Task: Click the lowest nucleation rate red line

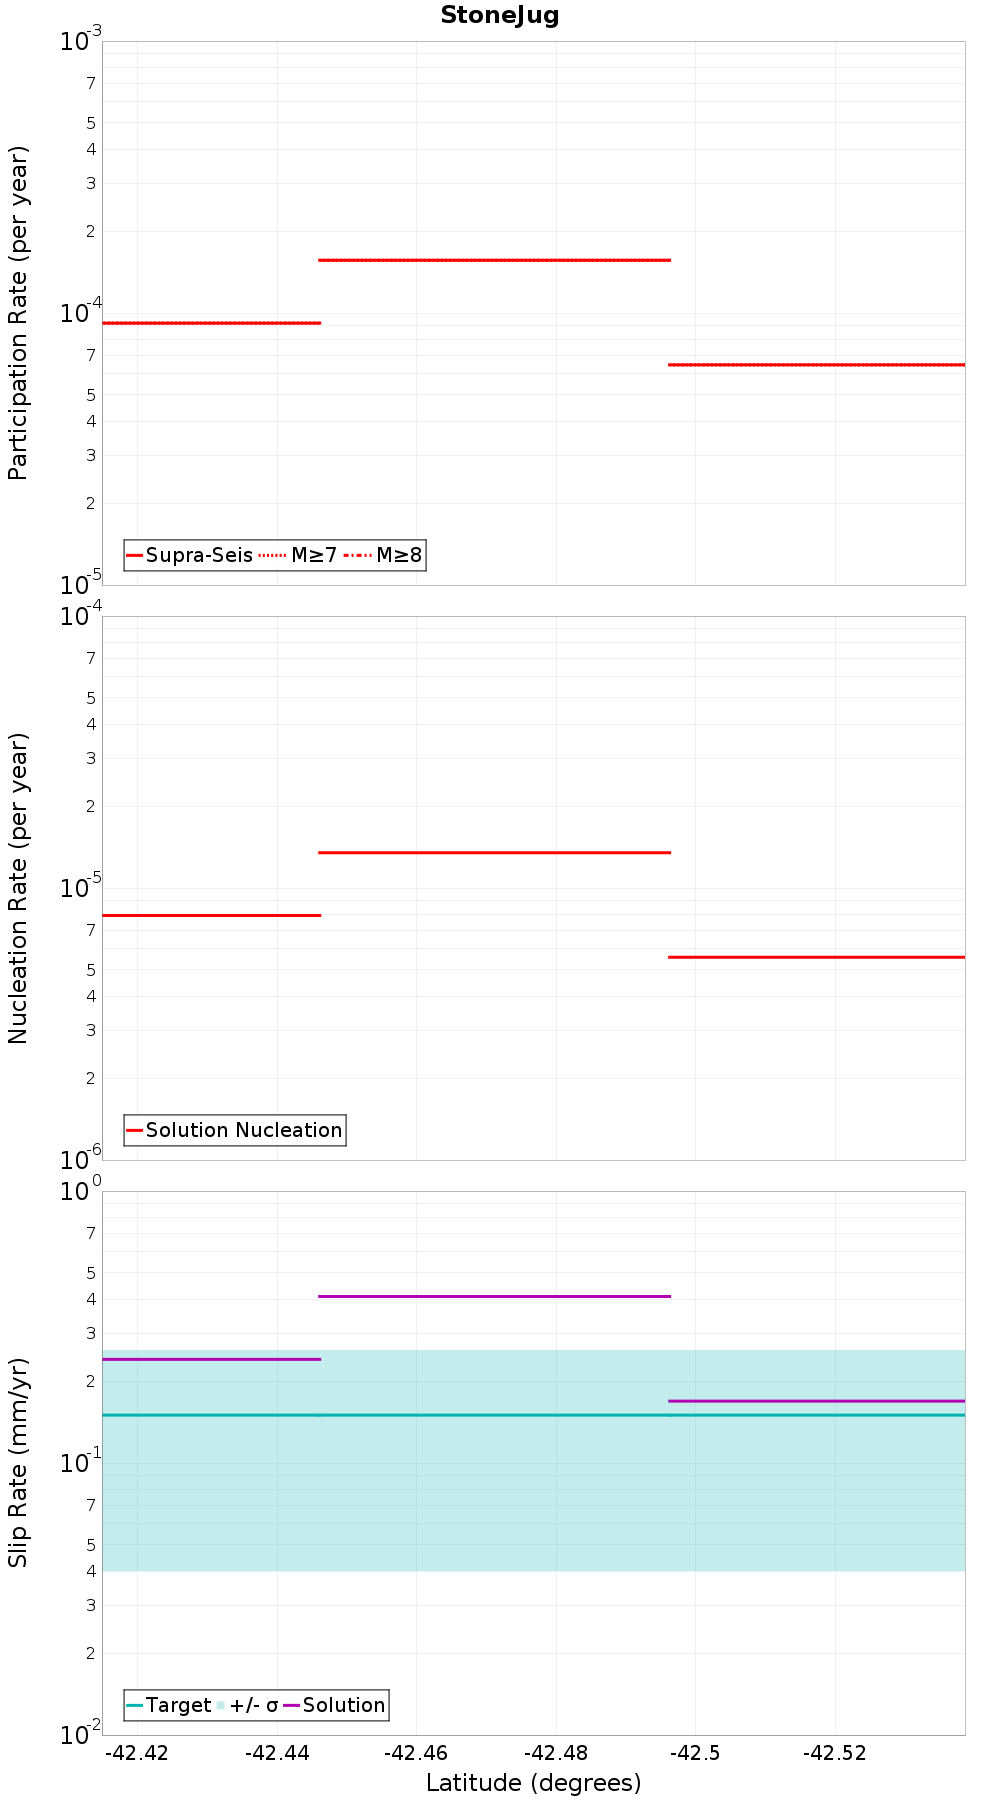Action: [816, 957]
